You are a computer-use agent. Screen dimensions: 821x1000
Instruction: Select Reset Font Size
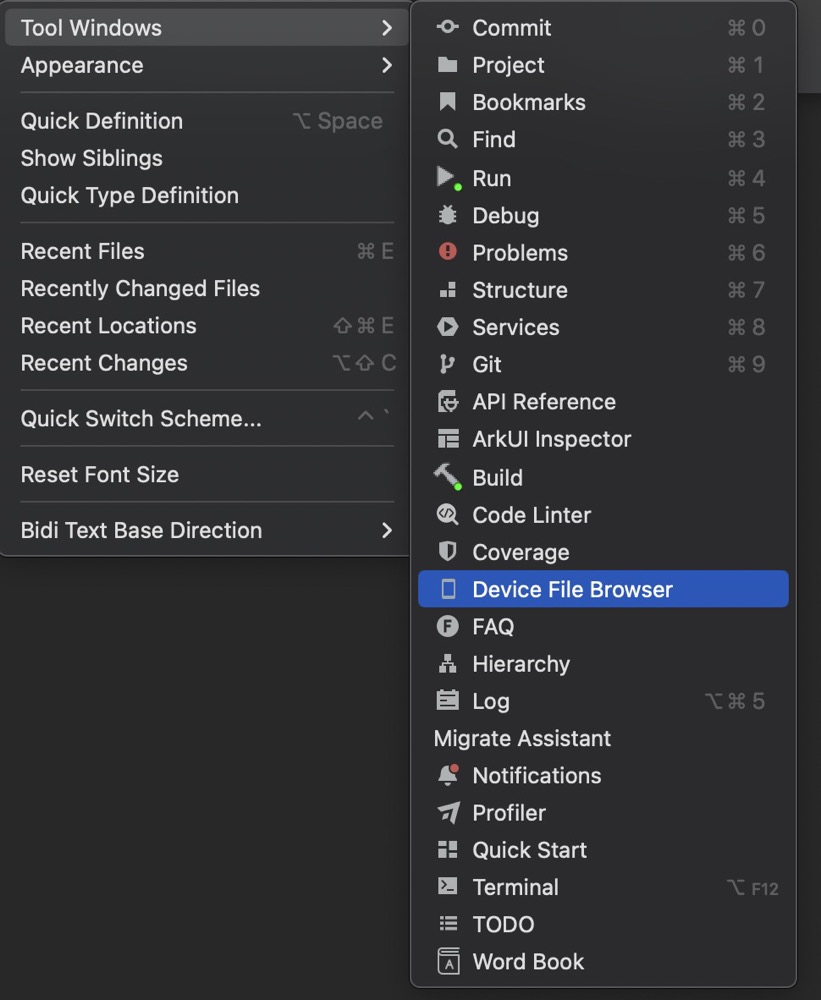coord(207,474)
